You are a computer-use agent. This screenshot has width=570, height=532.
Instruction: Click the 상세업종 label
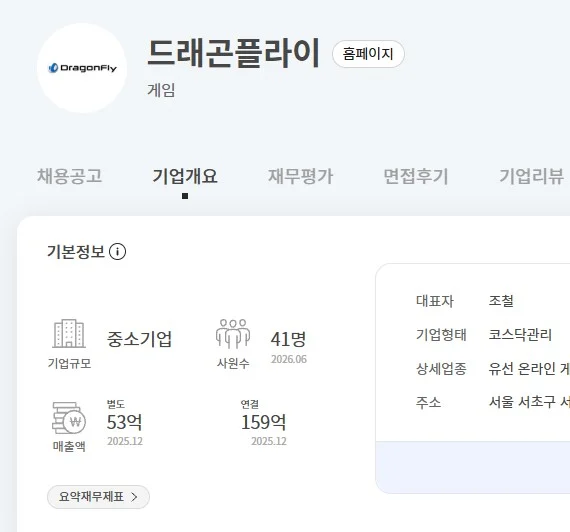pyautogui.click(x=441, y=369)
